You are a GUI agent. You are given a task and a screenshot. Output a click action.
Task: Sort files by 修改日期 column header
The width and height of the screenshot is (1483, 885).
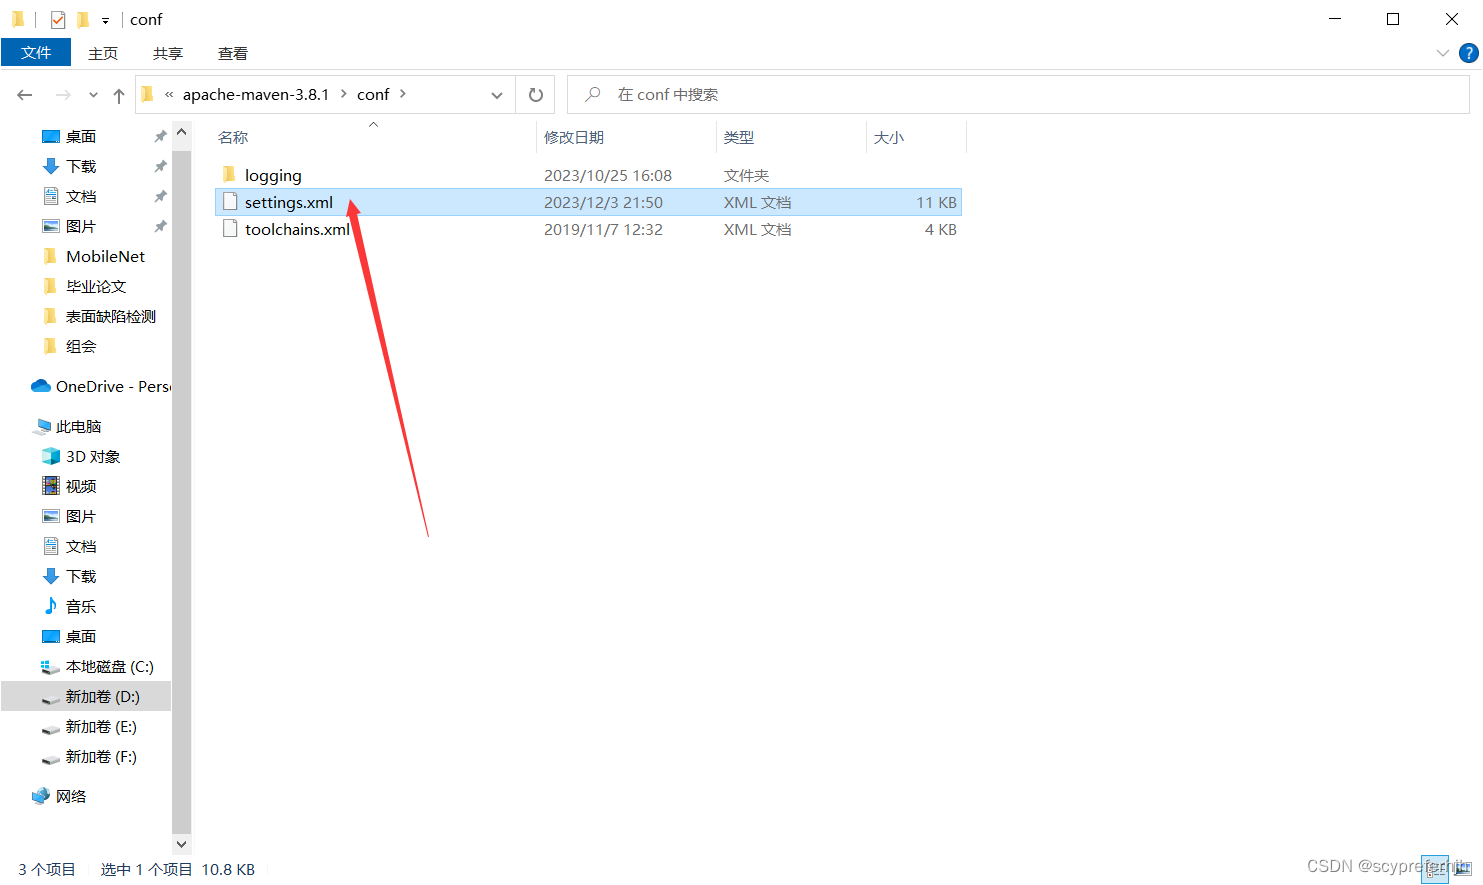pyautogui.click(x=574, y=138)
